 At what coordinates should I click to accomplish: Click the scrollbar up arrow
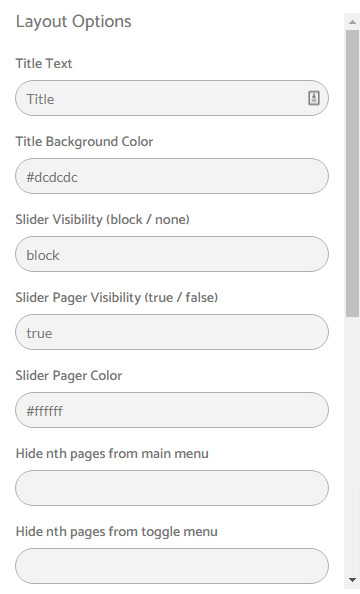(x=352, y=22)
